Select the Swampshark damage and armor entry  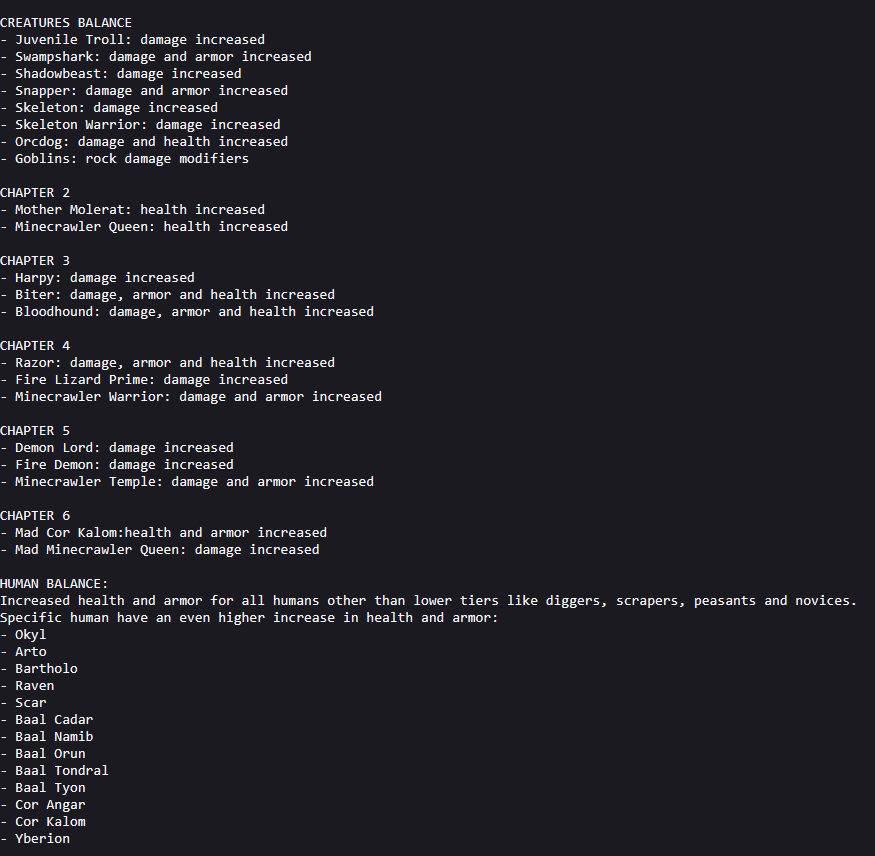(x=156, y=57)
